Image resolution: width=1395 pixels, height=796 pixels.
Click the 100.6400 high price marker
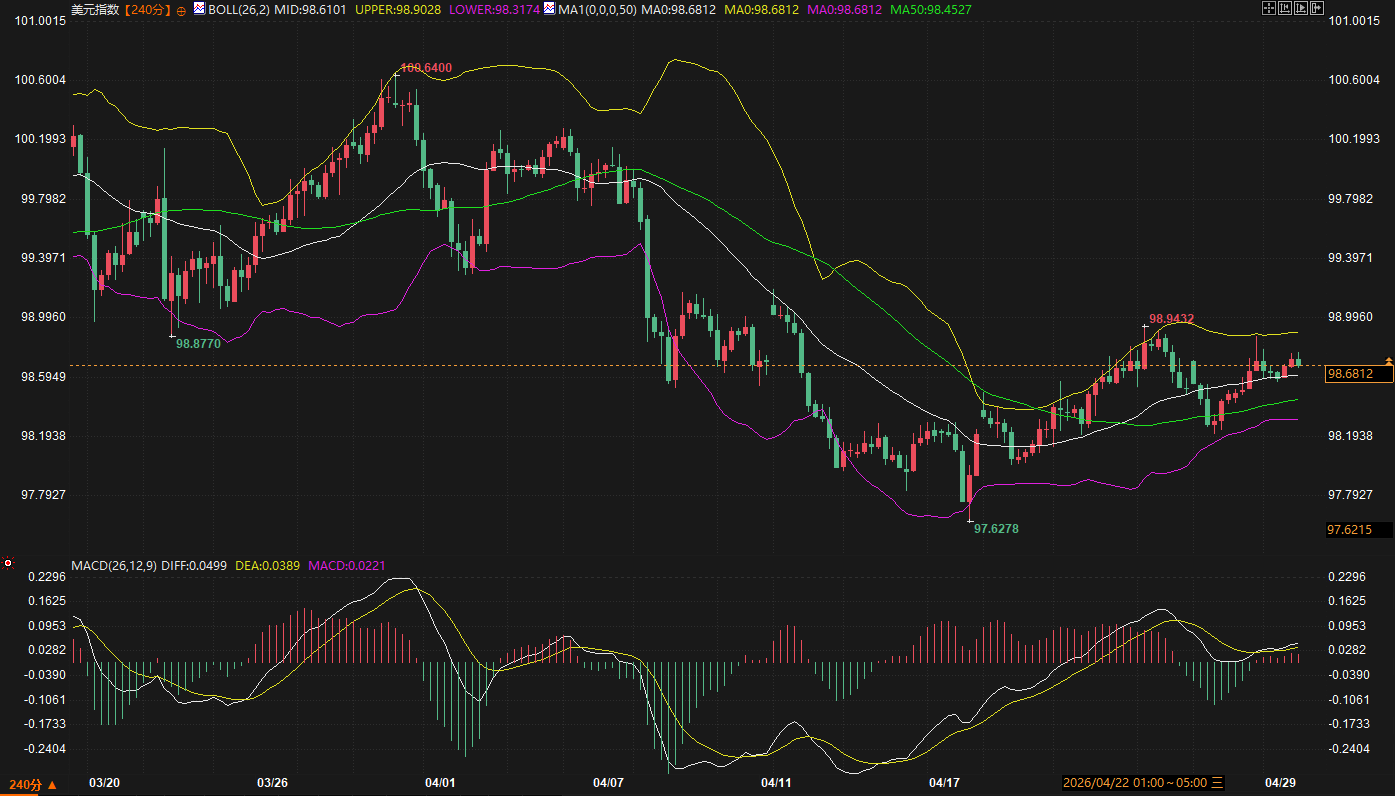pyautogui.click(x=426, y=68)
